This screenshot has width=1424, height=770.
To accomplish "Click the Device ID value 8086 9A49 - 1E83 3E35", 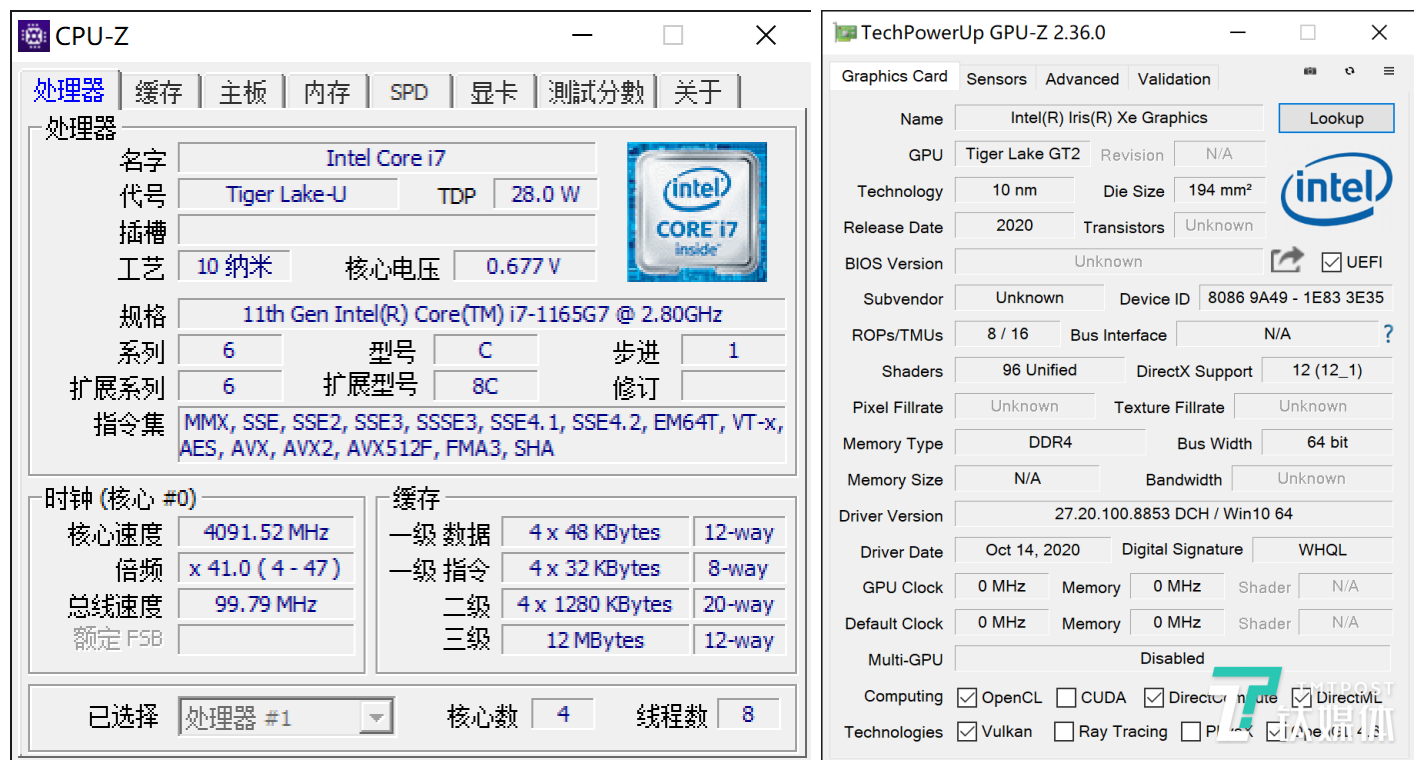I will tap(1296, 298).
